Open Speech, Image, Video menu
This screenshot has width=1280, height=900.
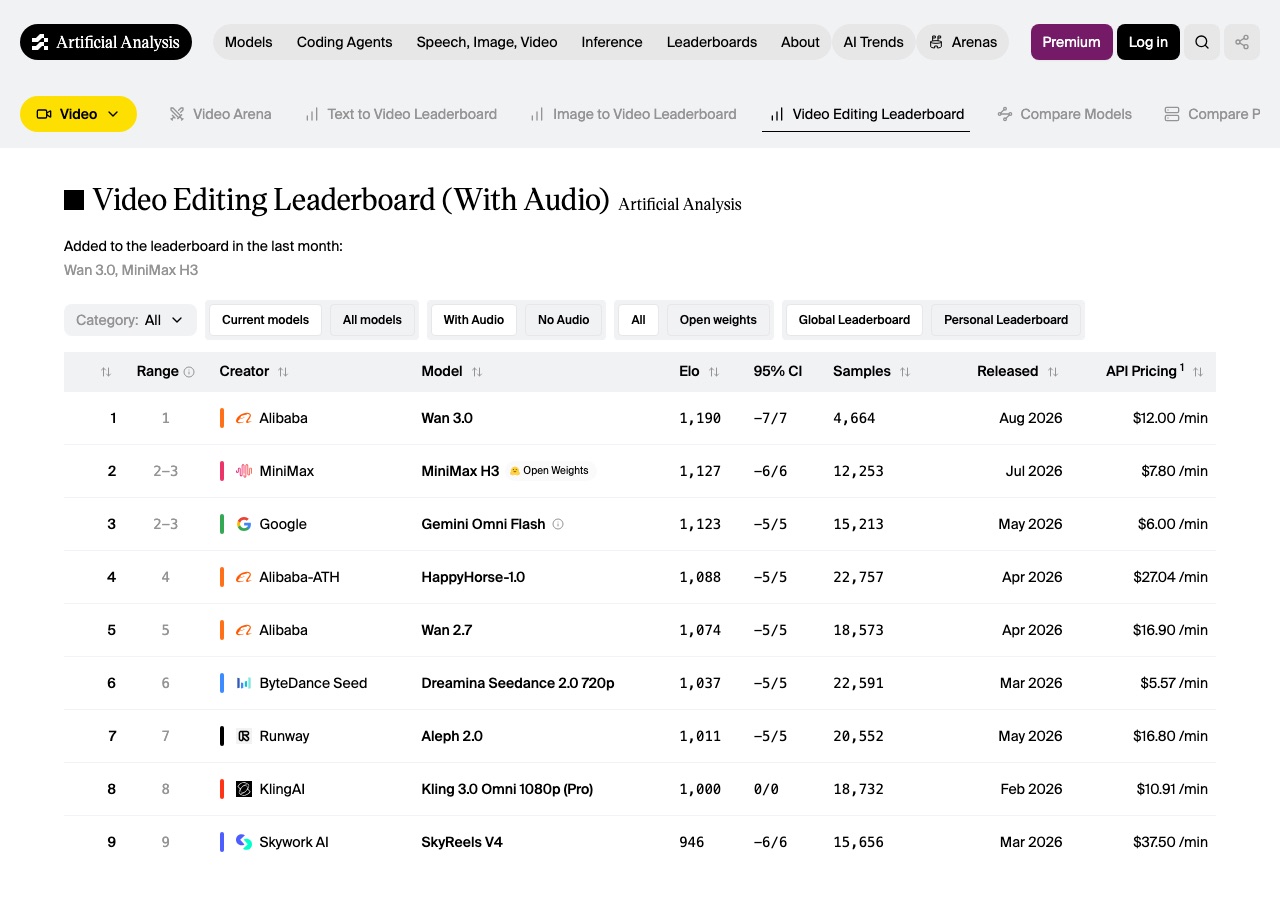tap(487, 42)
